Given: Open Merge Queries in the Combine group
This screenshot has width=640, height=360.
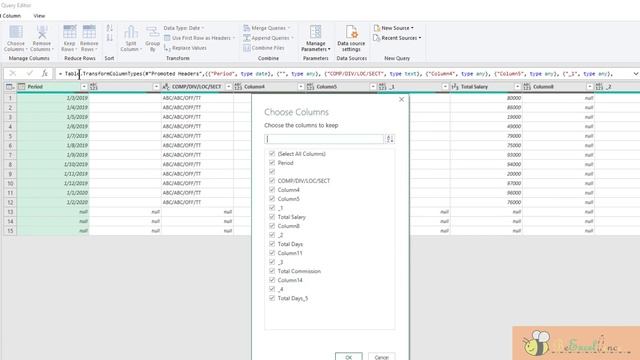Looking at the screenshot, I should pos(267,28).
